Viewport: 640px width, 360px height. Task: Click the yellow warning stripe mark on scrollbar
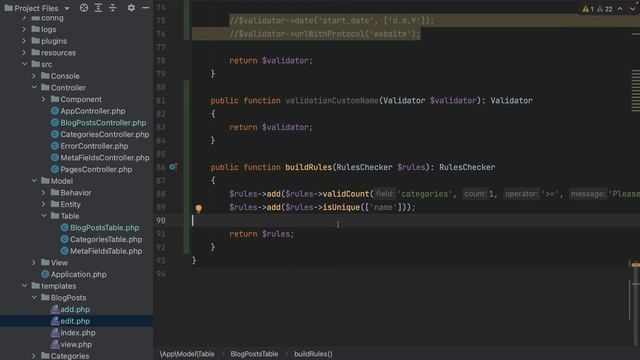click(x=636, y=265)
